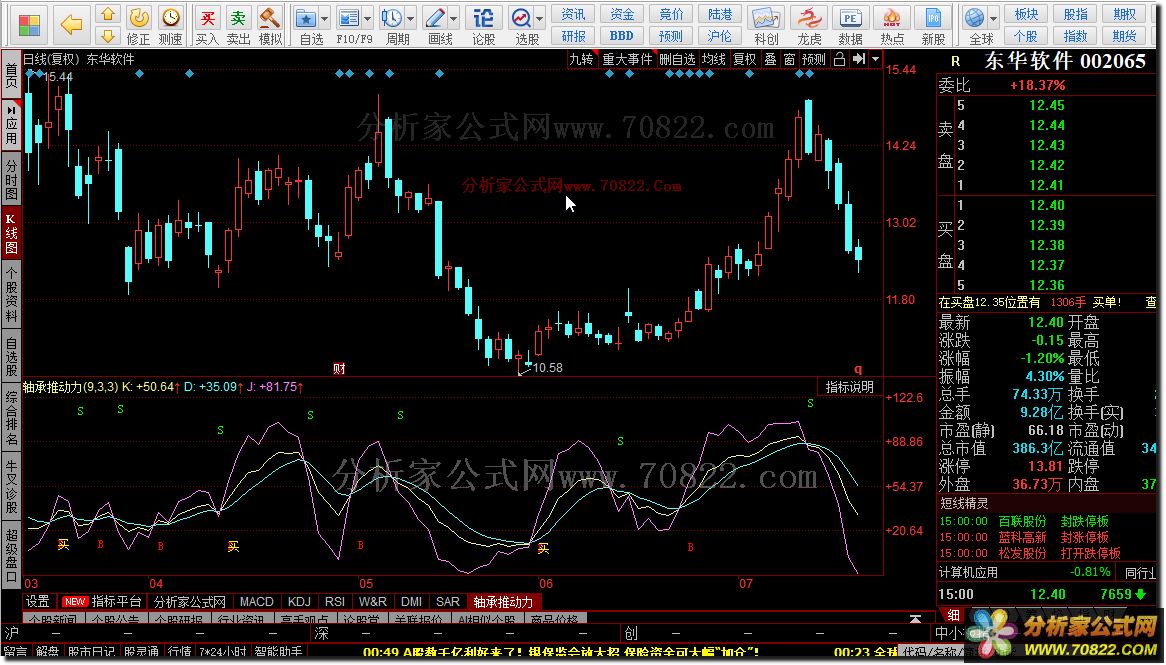1166x665 pixels.
Task: Open the chart toolbar overflow dropdown arrow
Action: tap(875, 59)
